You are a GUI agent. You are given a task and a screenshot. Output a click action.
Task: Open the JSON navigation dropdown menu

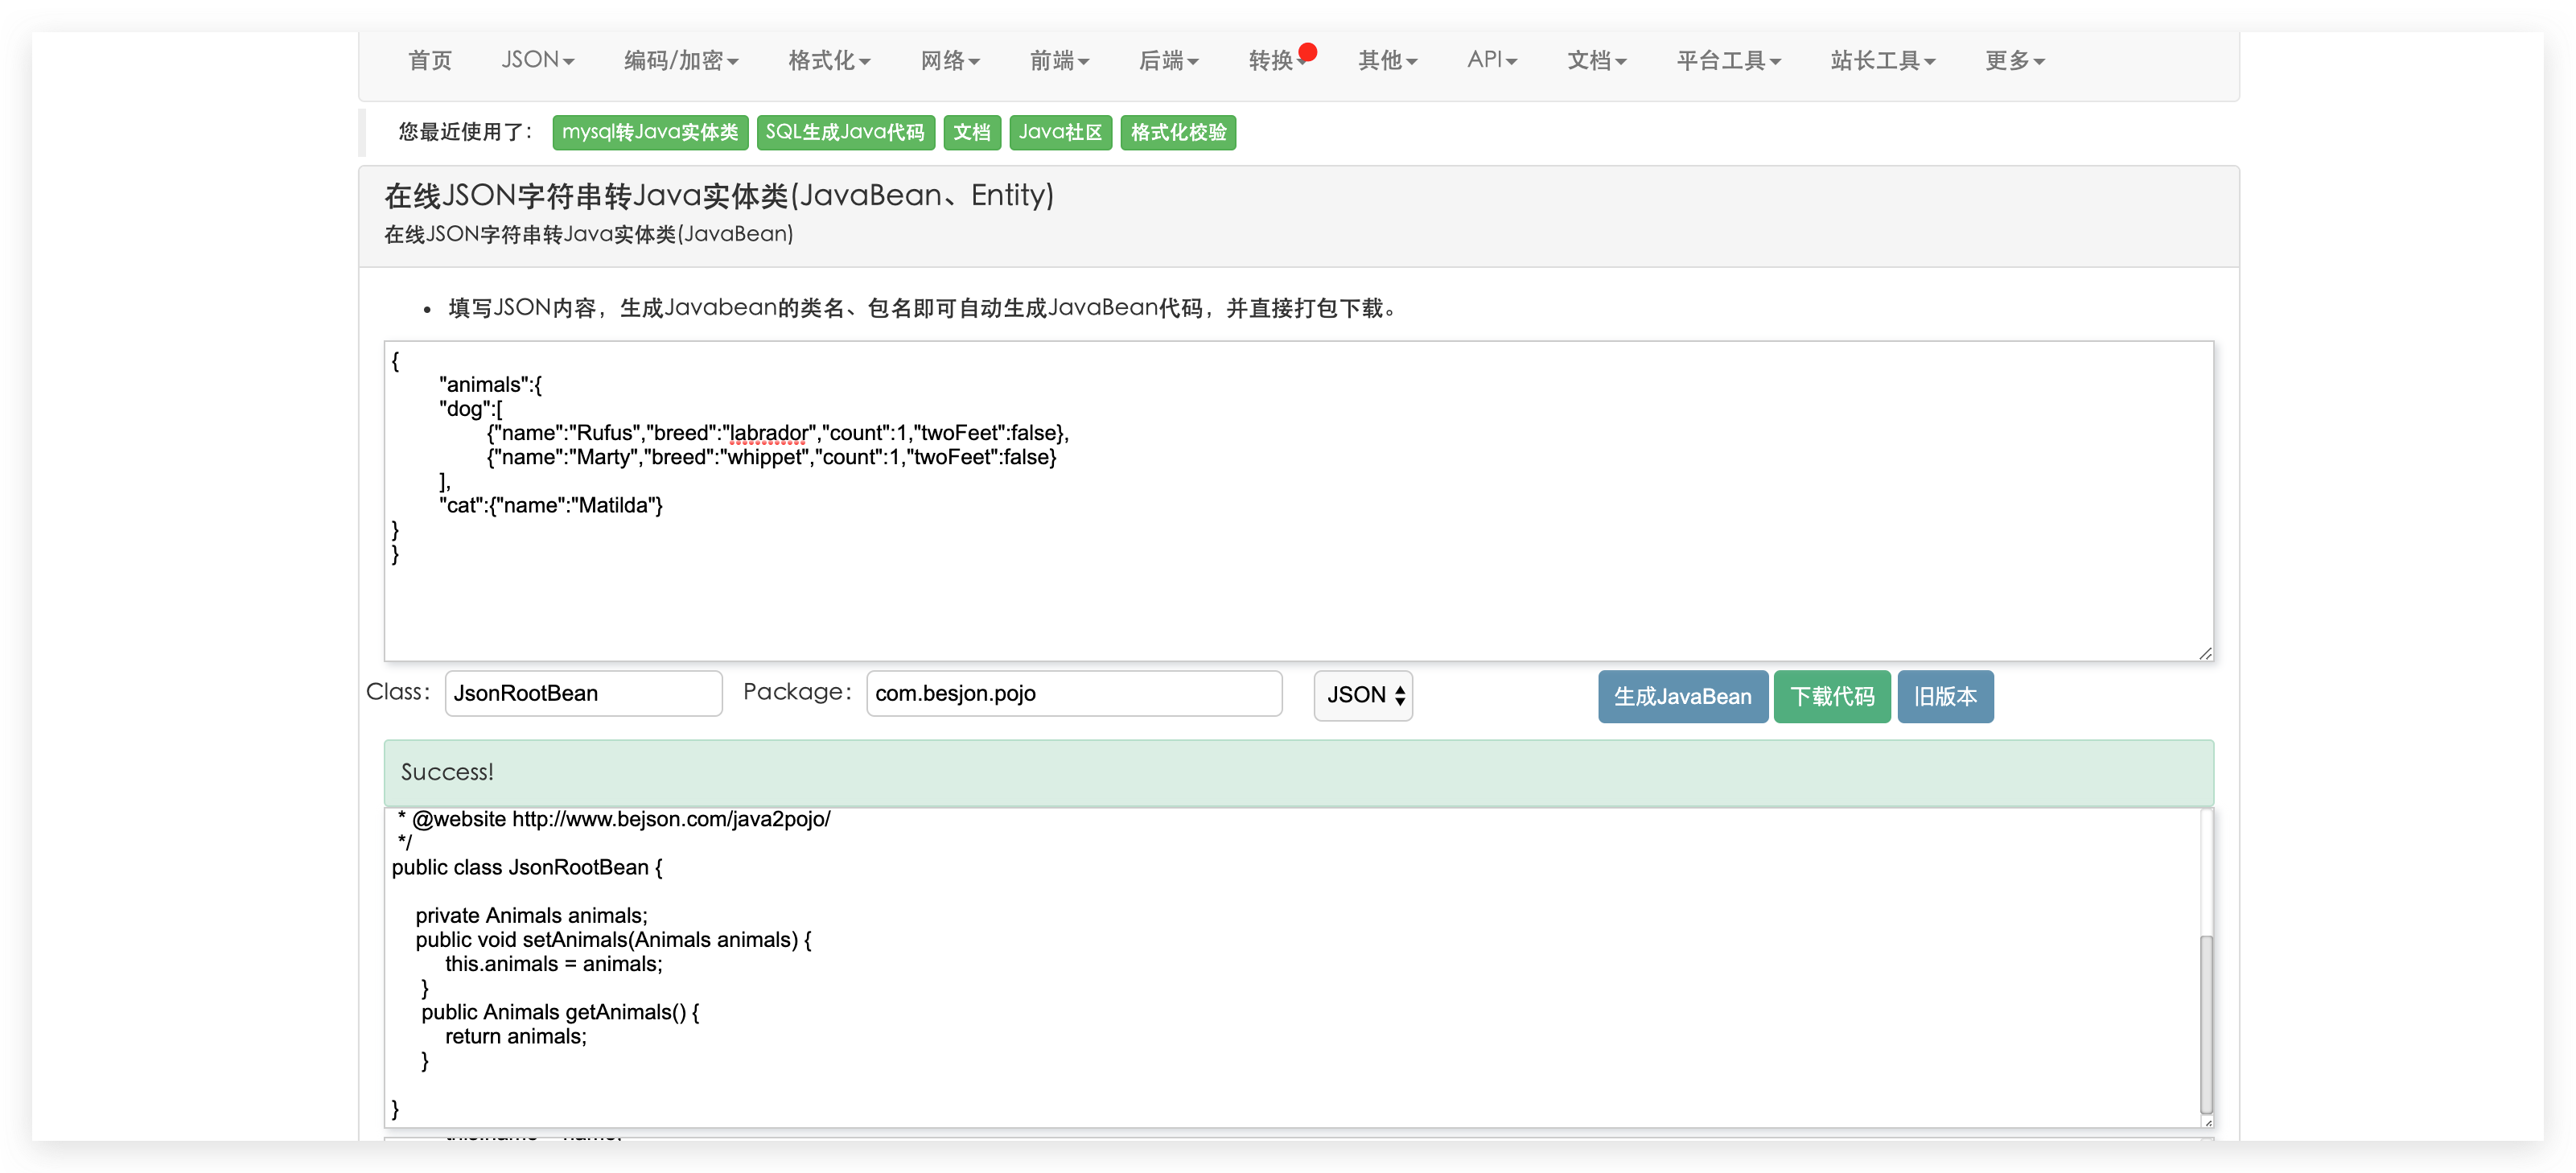click(537, 60)
